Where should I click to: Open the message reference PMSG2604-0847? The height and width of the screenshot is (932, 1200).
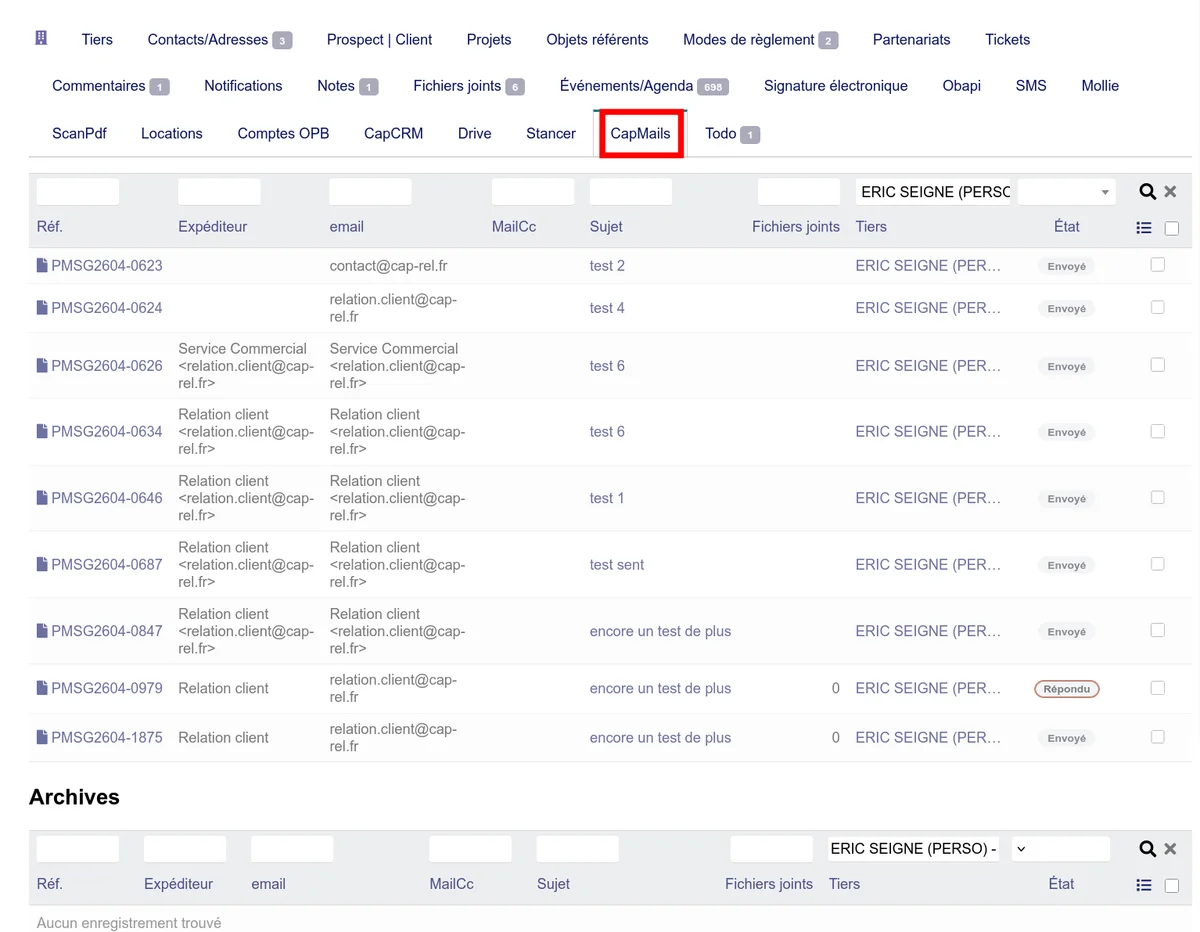[107, 631]
